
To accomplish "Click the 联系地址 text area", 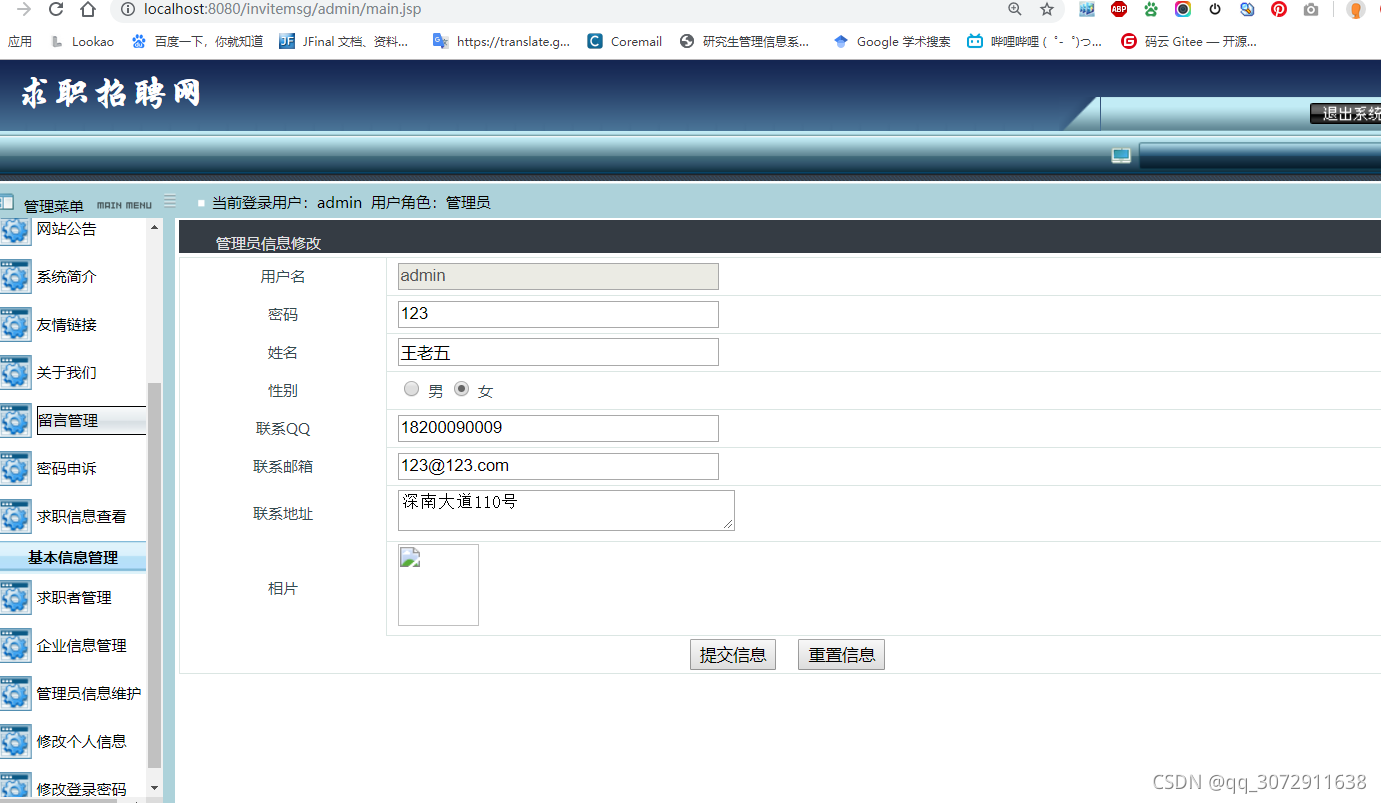I will coord(566,510).
